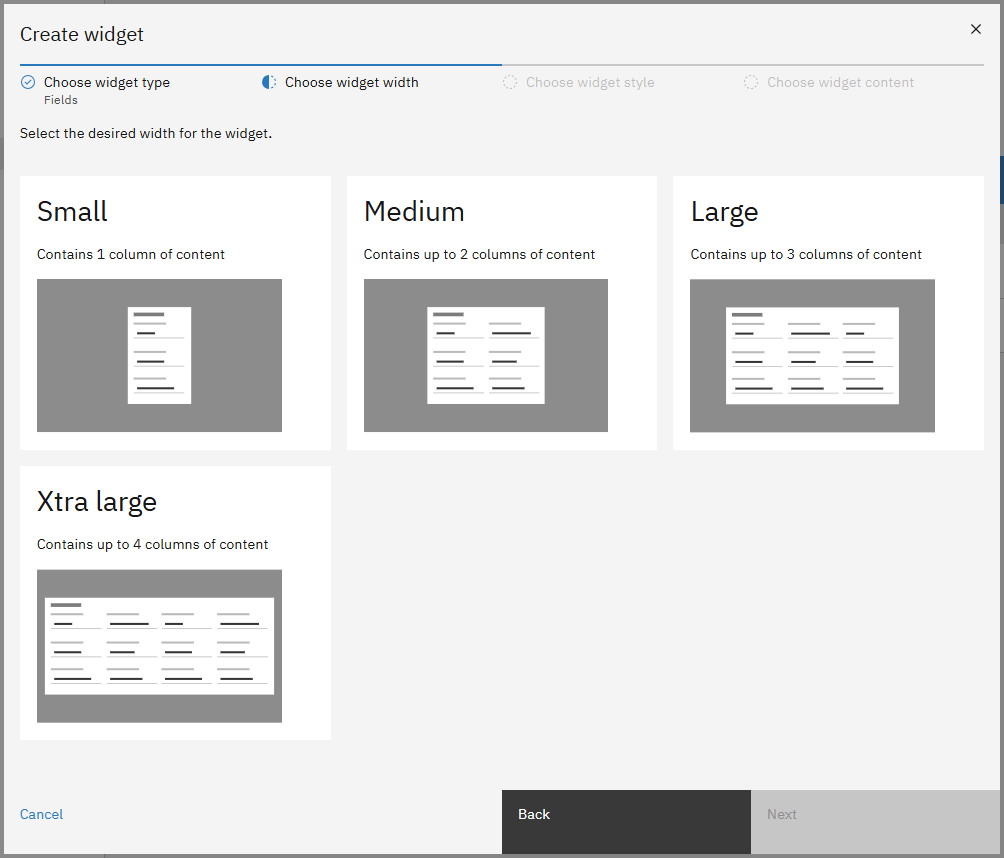Click the completed checkmark icon for widget type

(x=28, y=83)
